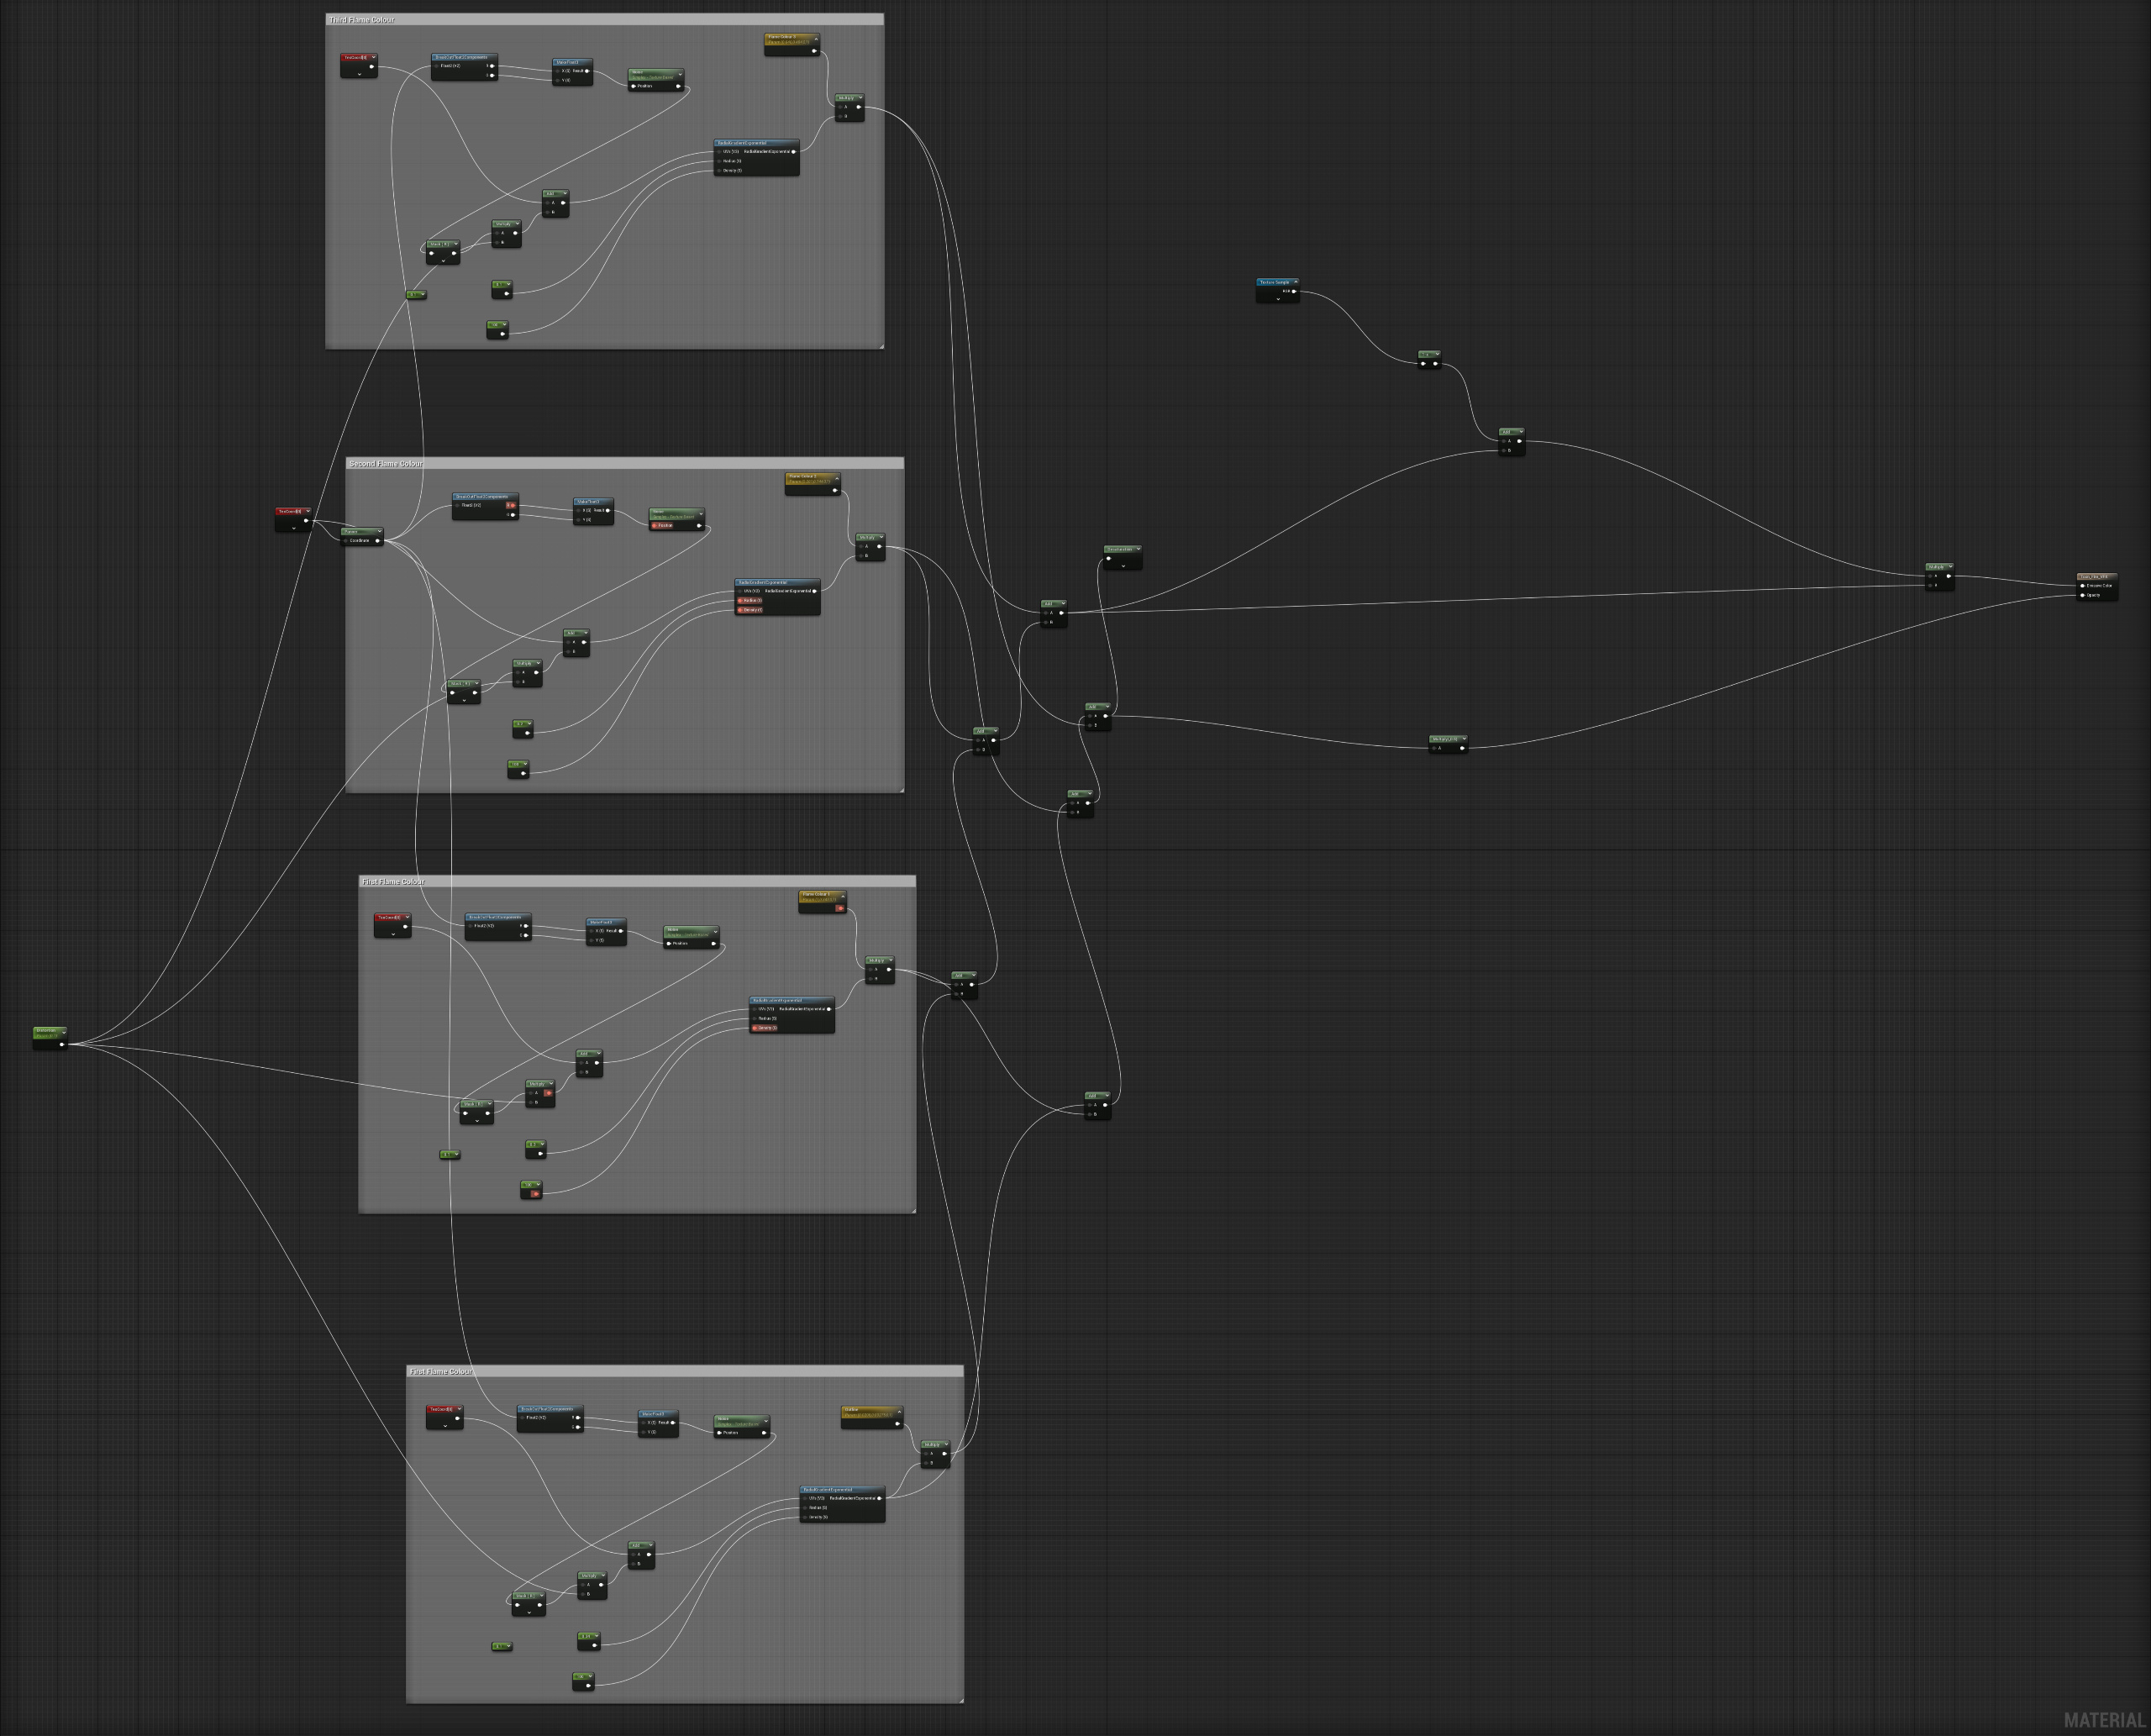Screen dimensions: 2151x1736
Task: Select the final Multiply node before the output
Action: click(1936, 567)
